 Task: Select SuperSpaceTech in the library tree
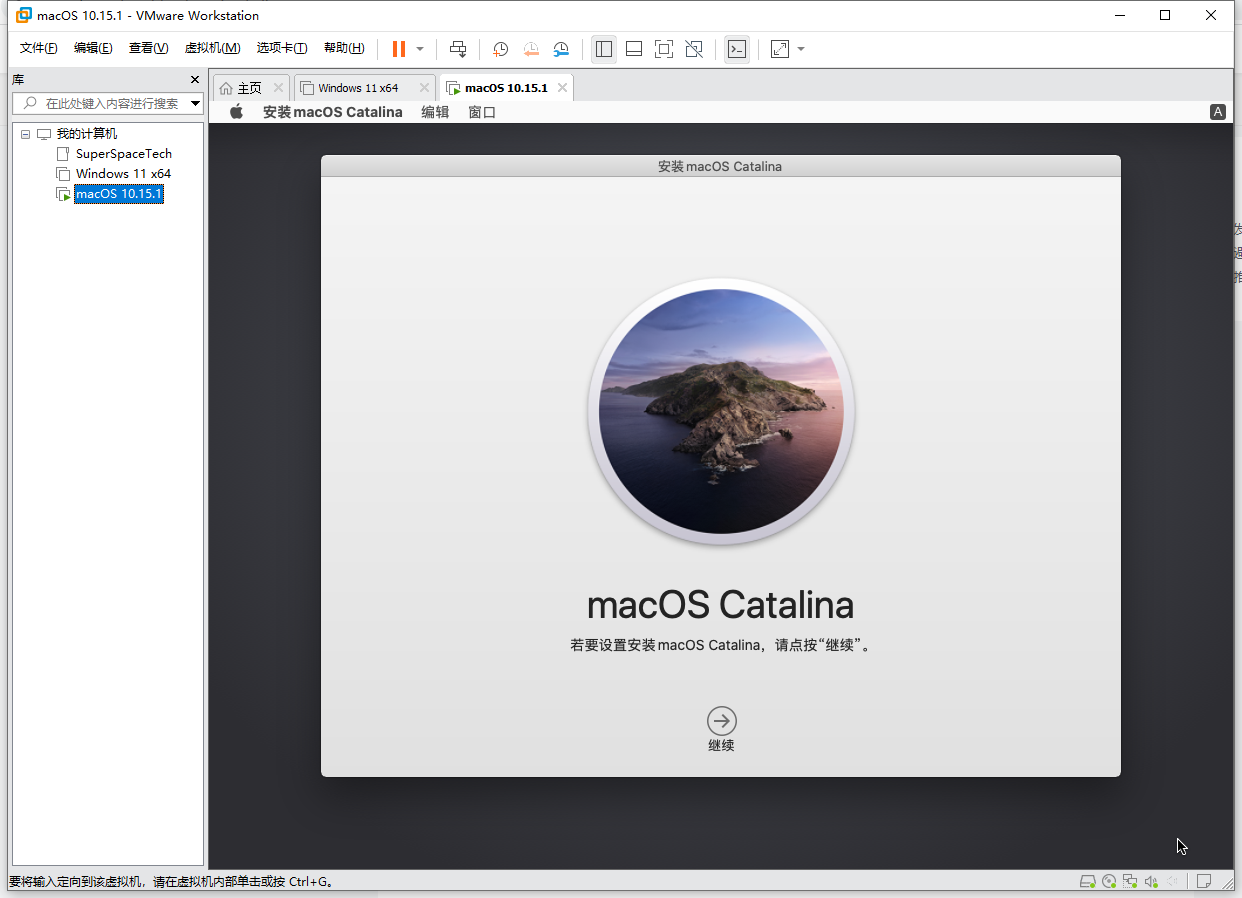[x=124, y=154]
